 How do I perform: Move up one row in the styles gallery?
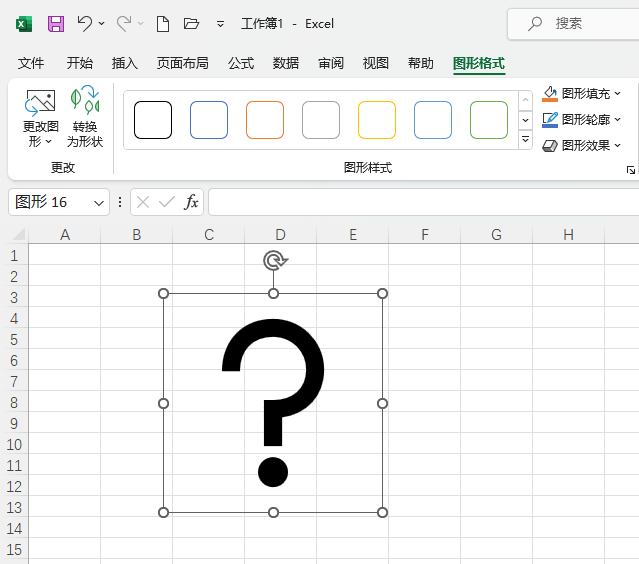[x=525, y=100]
